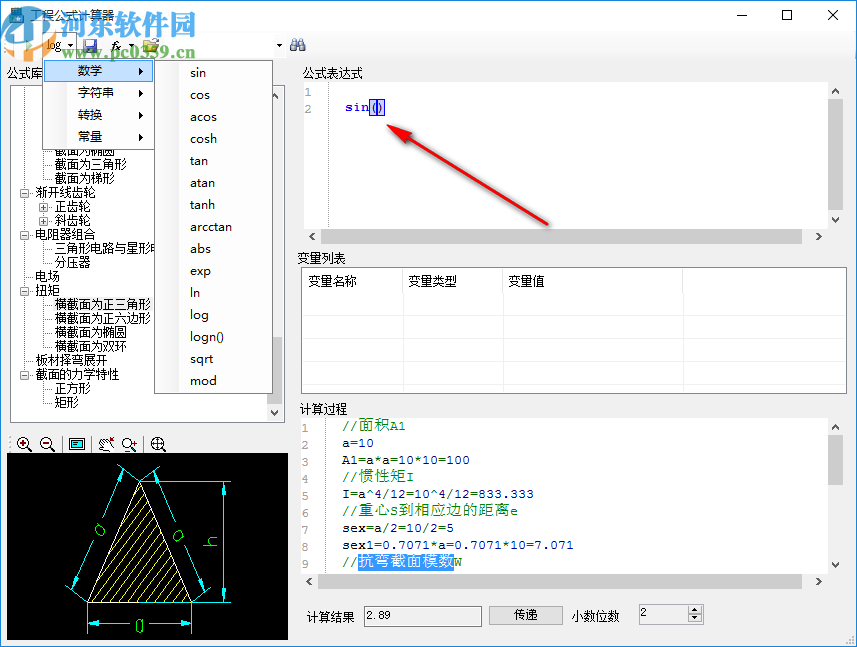Select 板材择弯展开 tree item
Screen dimensions: 857x647
click(x=72, y=361)
